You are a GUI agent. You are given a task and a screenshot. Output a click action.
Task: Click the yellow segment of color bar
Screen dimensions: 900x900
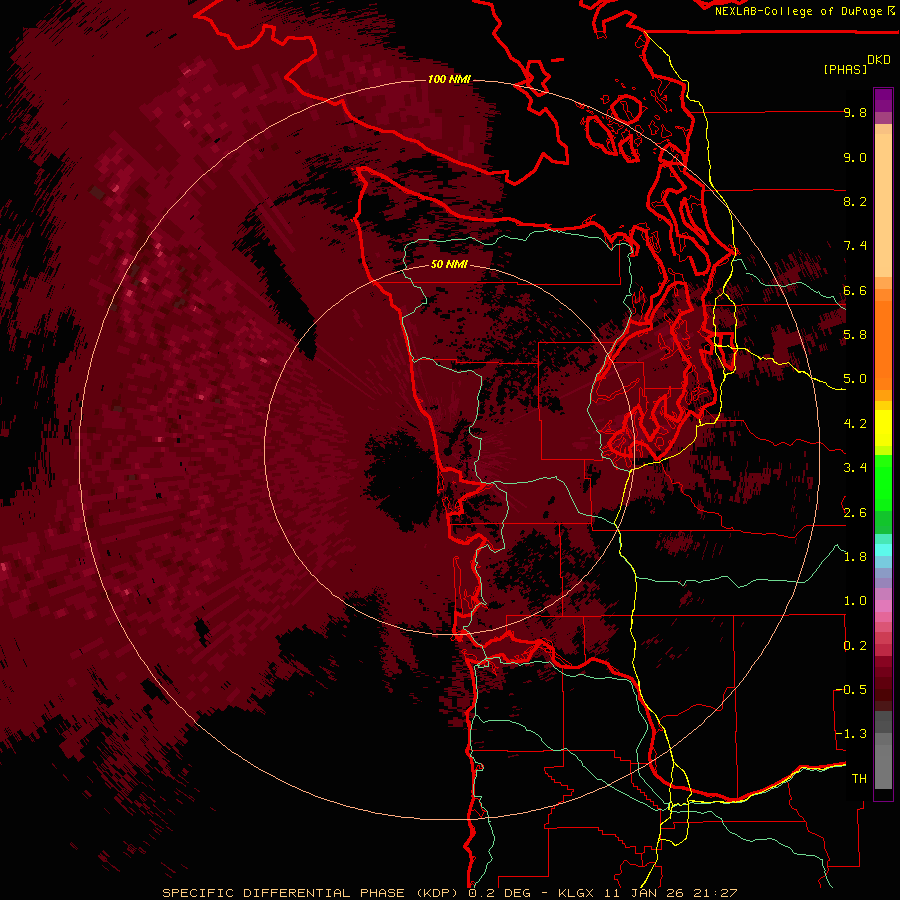click(883, 428)
